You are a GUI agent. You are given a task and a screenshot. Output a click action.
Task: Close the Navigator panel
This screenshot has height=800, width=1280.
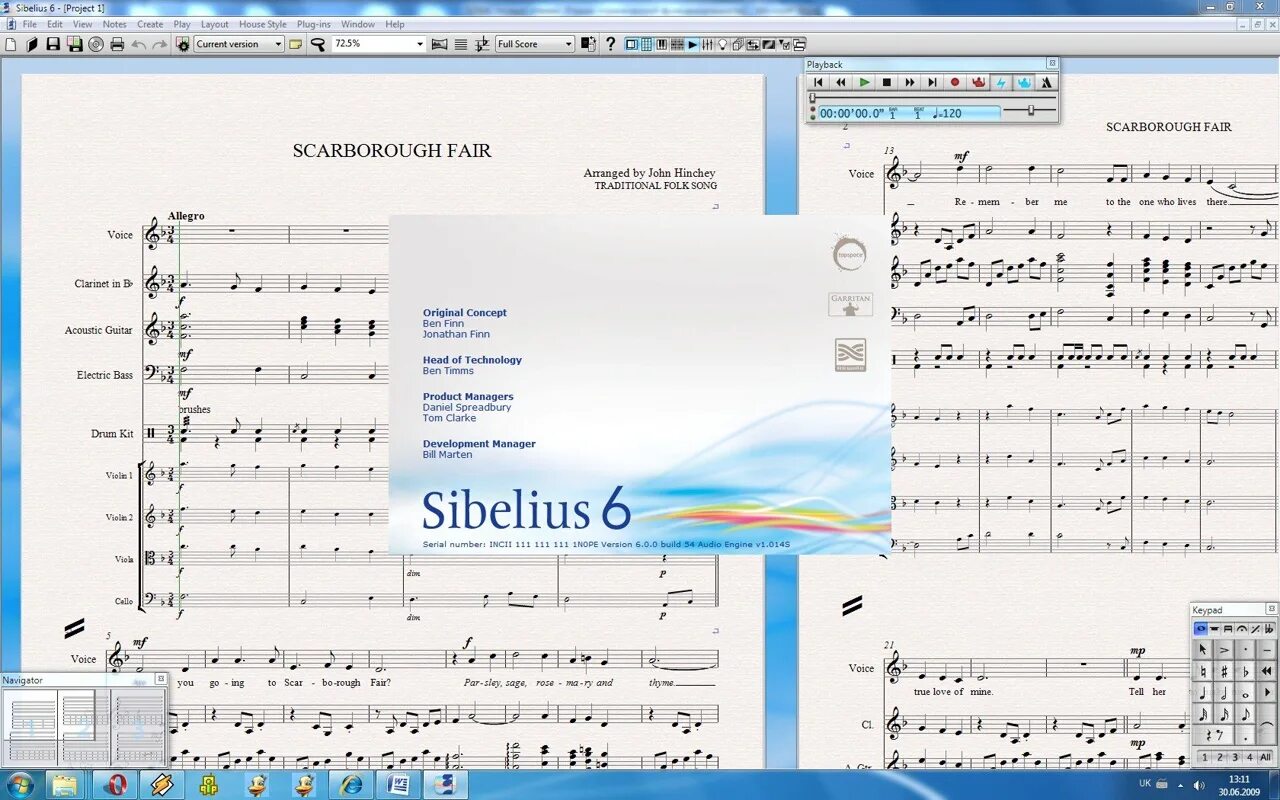point(160,679)
